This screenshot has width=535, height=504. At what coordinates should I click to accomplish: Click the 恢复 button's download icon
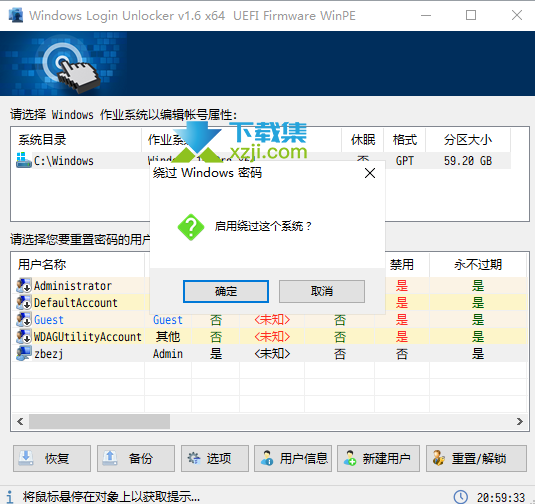(26, 458)
